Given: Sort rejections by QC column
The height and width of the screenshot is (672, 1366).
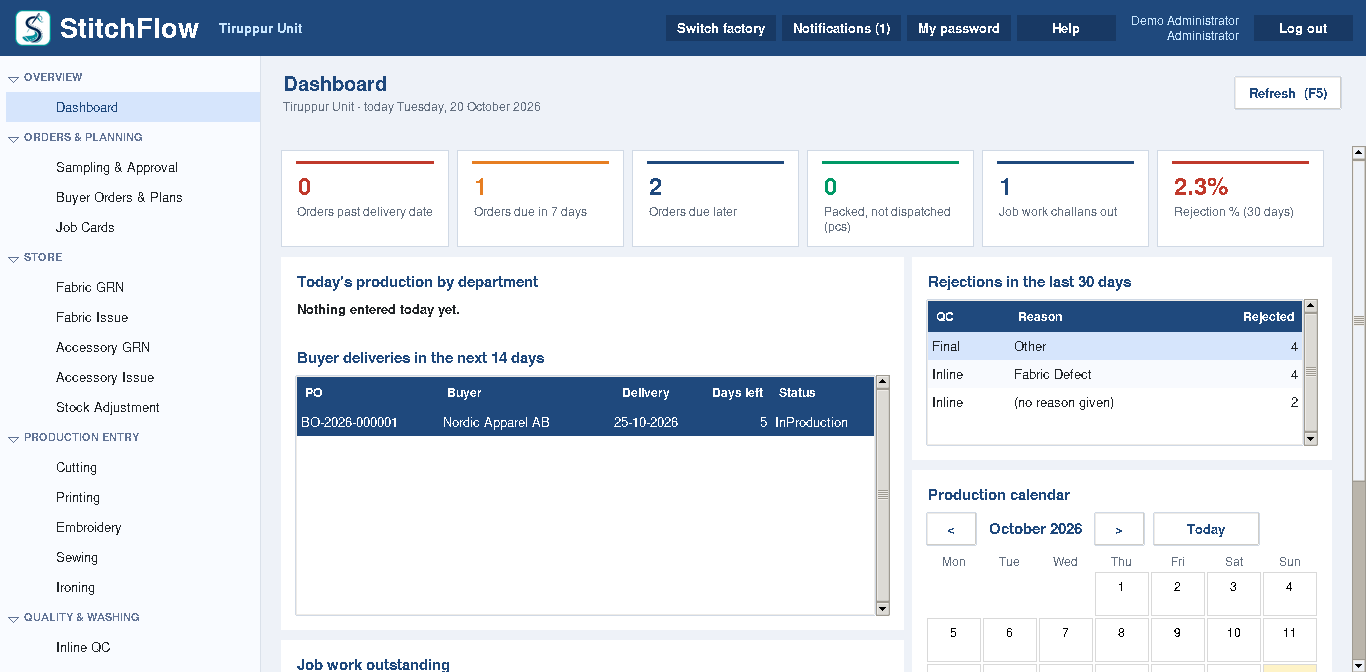Looking at the screenshot, I should click(x=968, y=316).
